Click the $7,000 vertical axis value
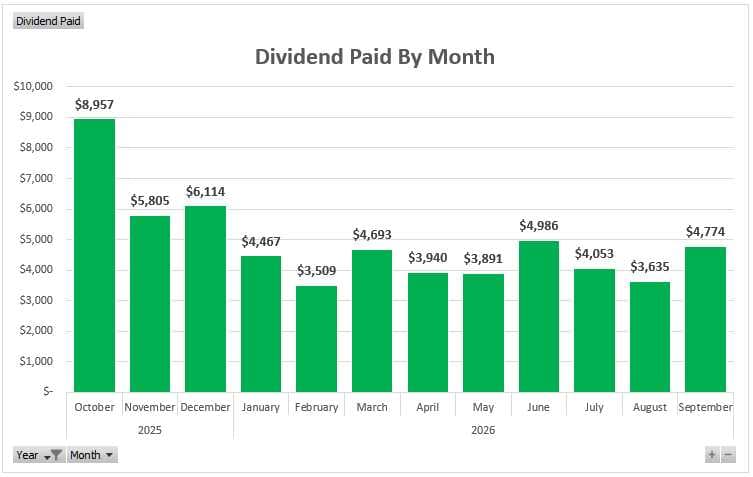Image resolution: width=753 pixels, height=477 pixels. (x=36, y=178)
